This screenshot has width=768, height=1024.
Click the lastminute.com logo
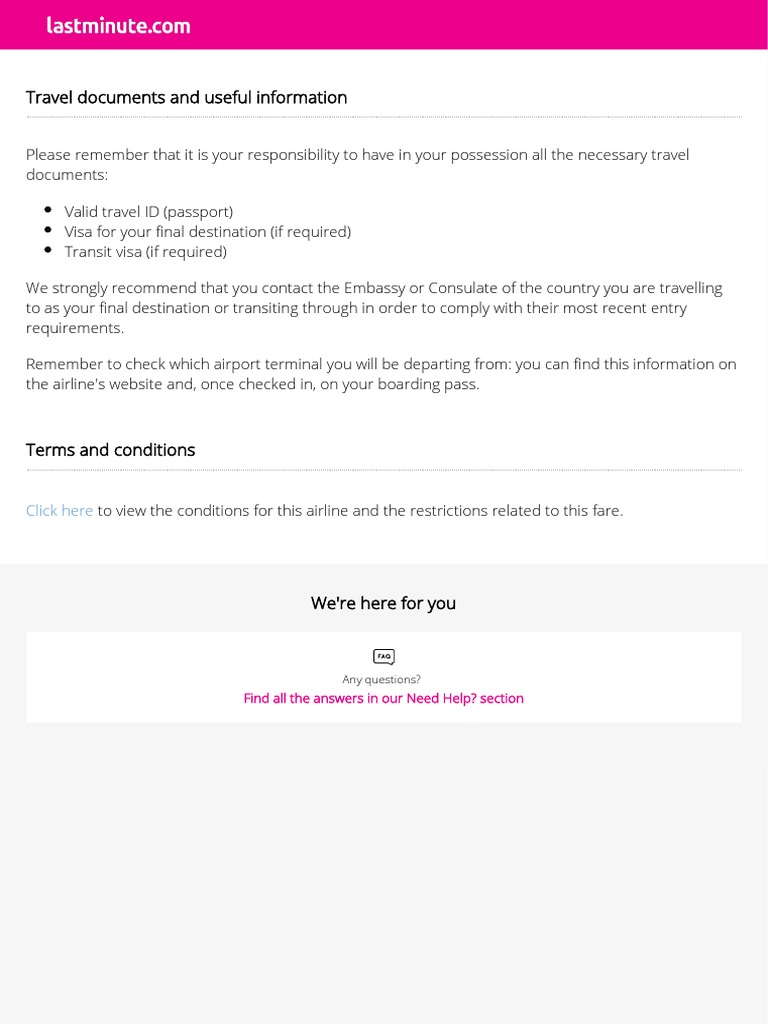coord(118,25)
